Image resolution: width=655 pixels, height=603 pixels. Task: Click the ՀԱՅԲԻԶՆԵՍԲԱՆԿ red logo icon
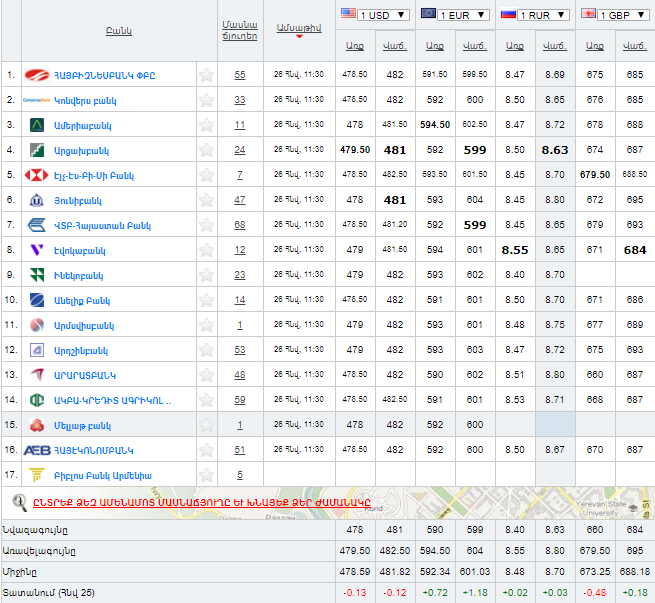tap(37, 75)
